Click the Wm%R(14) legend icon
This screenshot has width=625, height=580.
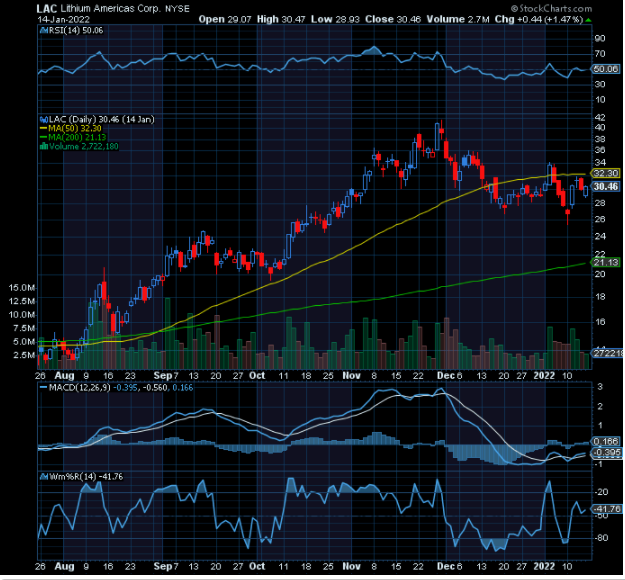(x=43, y=477)
